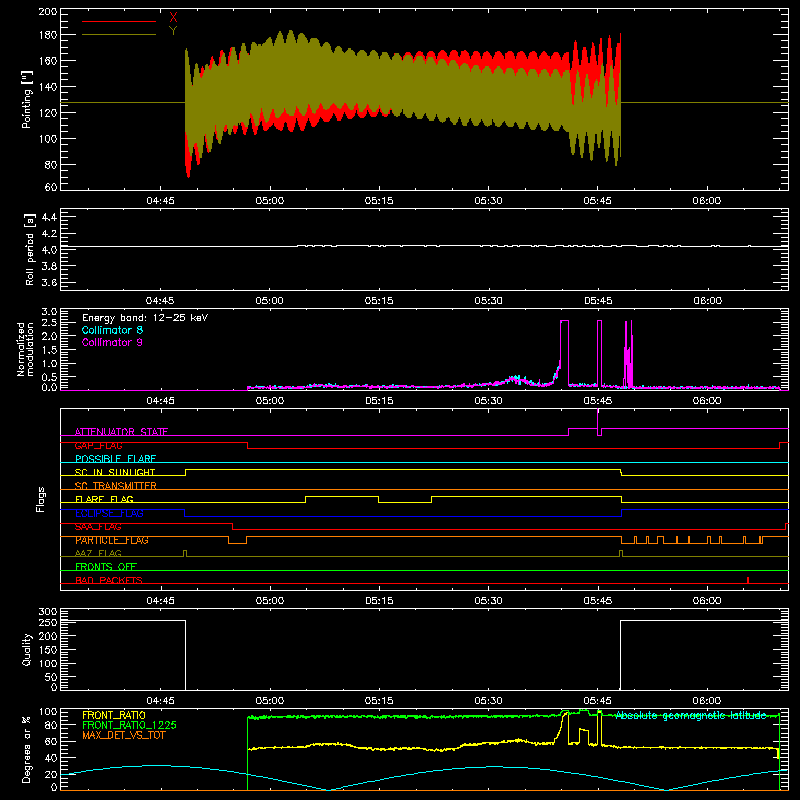Click the 4.4 tick on Roll period axis
This screenshot has width=800, height=800.
click(49, 217)
